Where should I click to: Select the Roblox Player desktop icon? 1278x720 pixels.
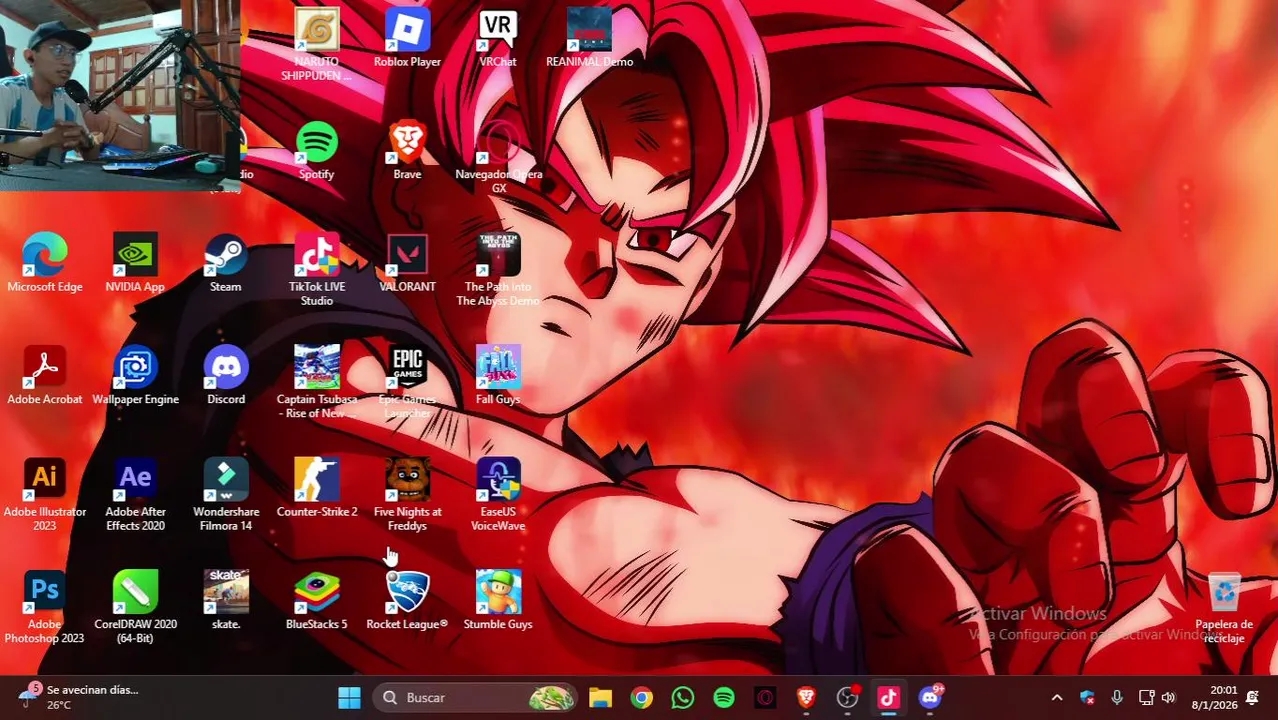pyautogui.click(x=407, y=40)
